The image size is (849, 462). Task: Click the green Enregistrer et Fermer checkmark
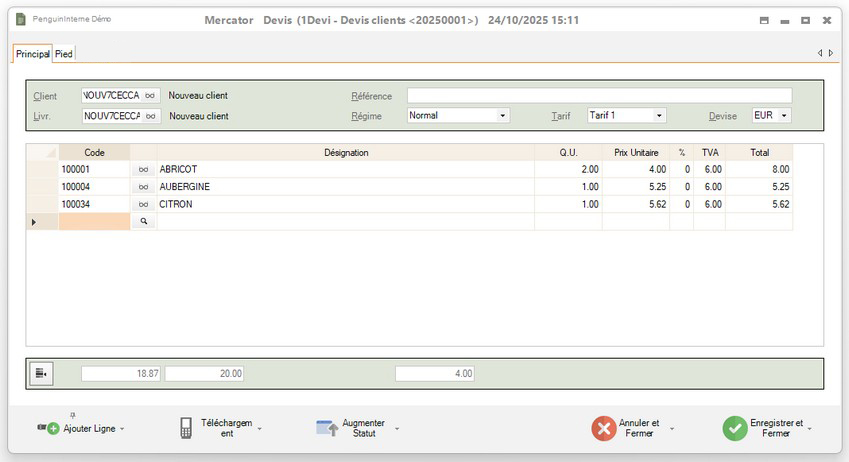pos(735,428)
